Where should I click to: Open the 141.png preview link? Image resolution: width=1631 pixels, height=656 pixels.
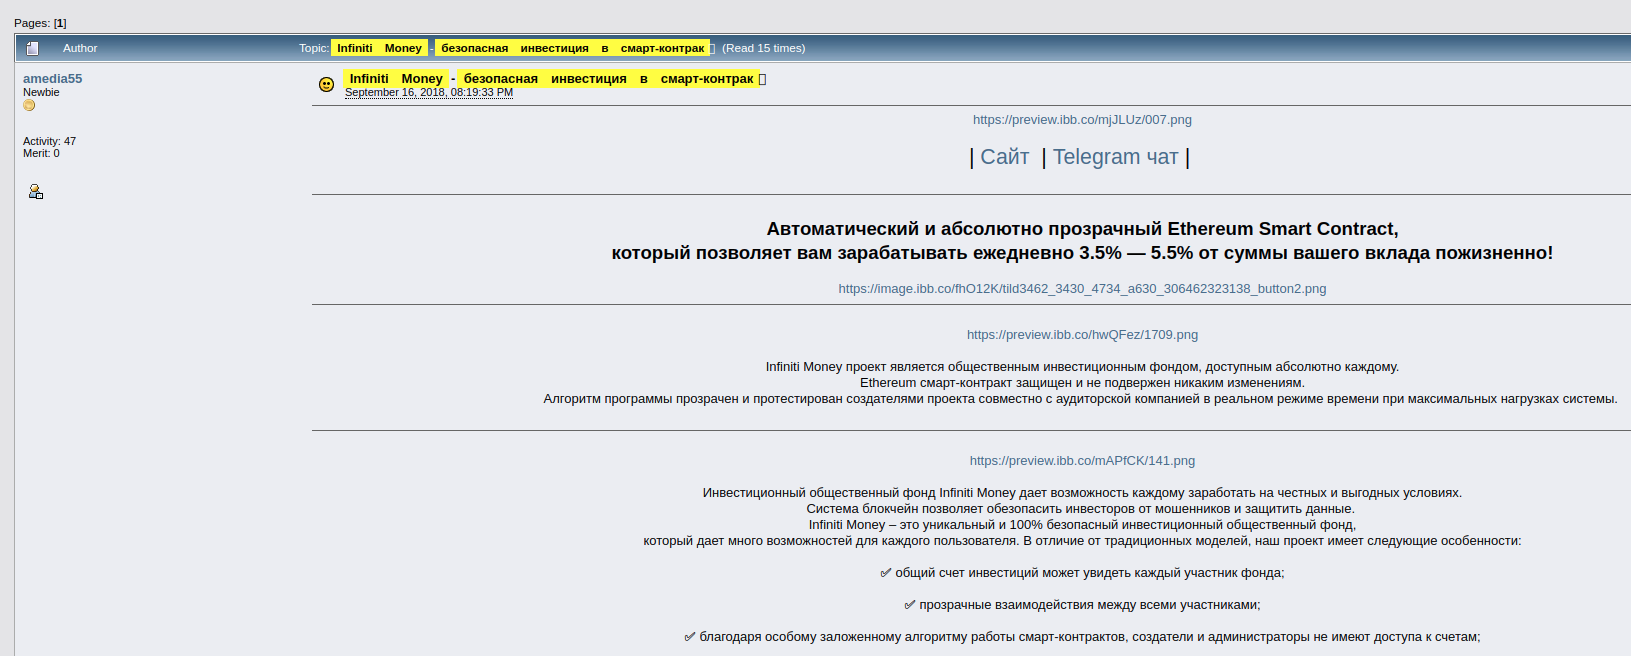1082,461
